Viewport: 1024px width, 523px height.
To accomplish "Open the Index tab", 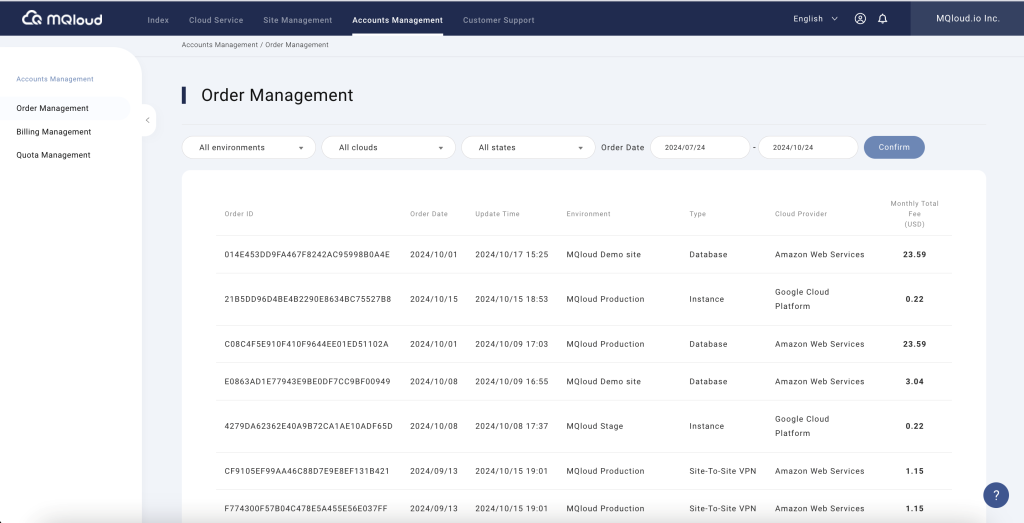I will (x=158, y=20).
